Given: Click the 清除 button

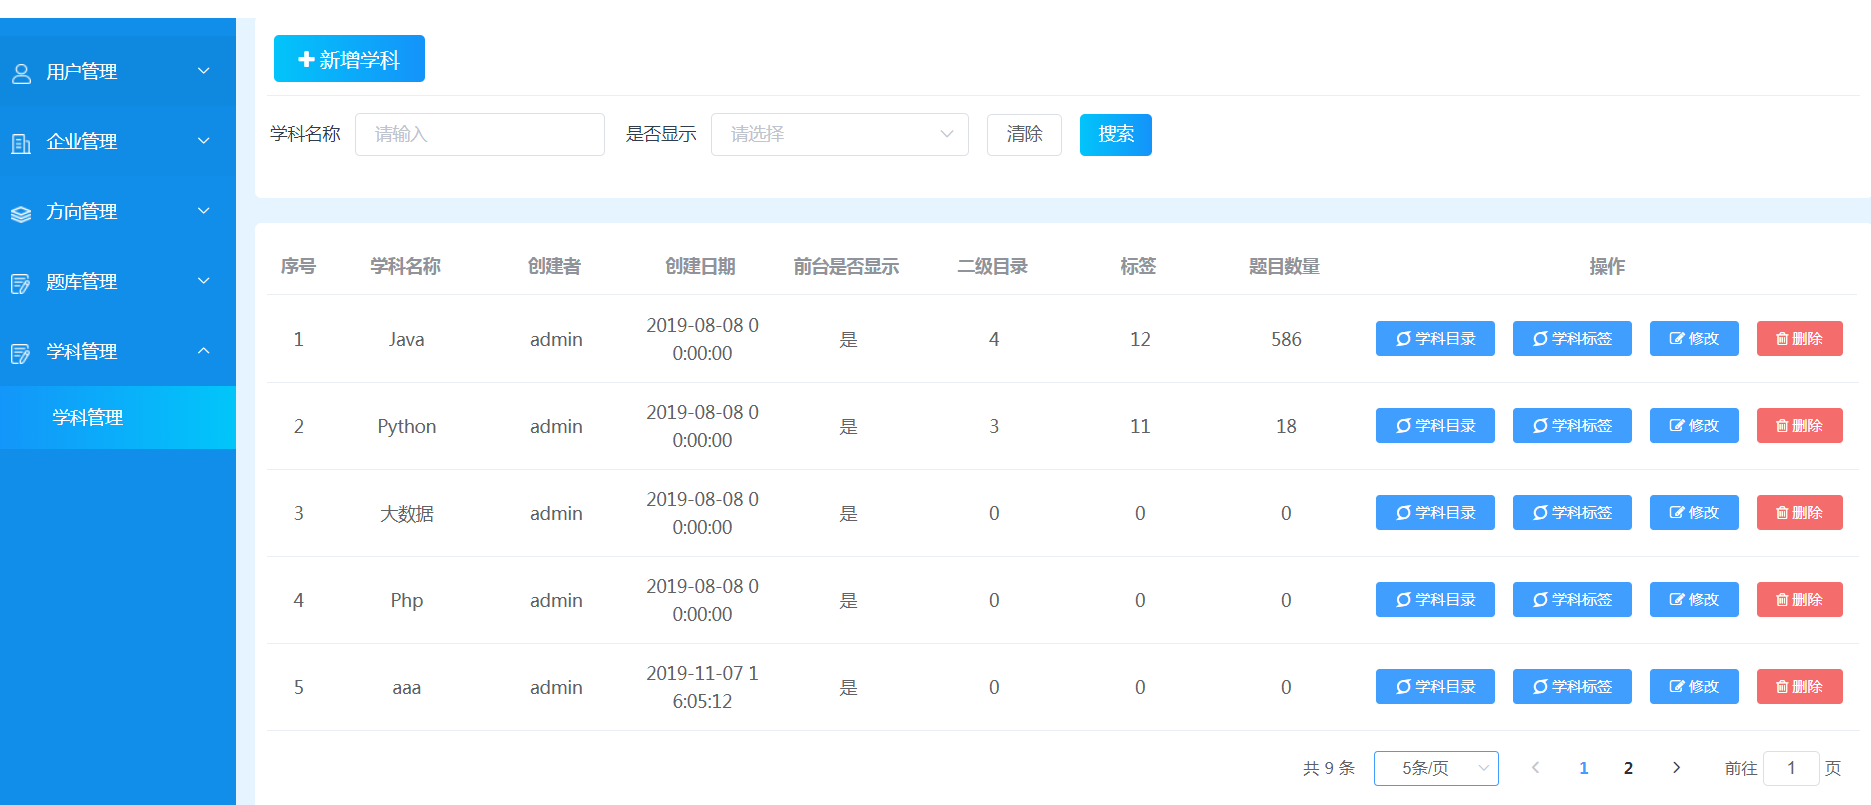Looking at the screenshot, I should (x=1024, y=134).
